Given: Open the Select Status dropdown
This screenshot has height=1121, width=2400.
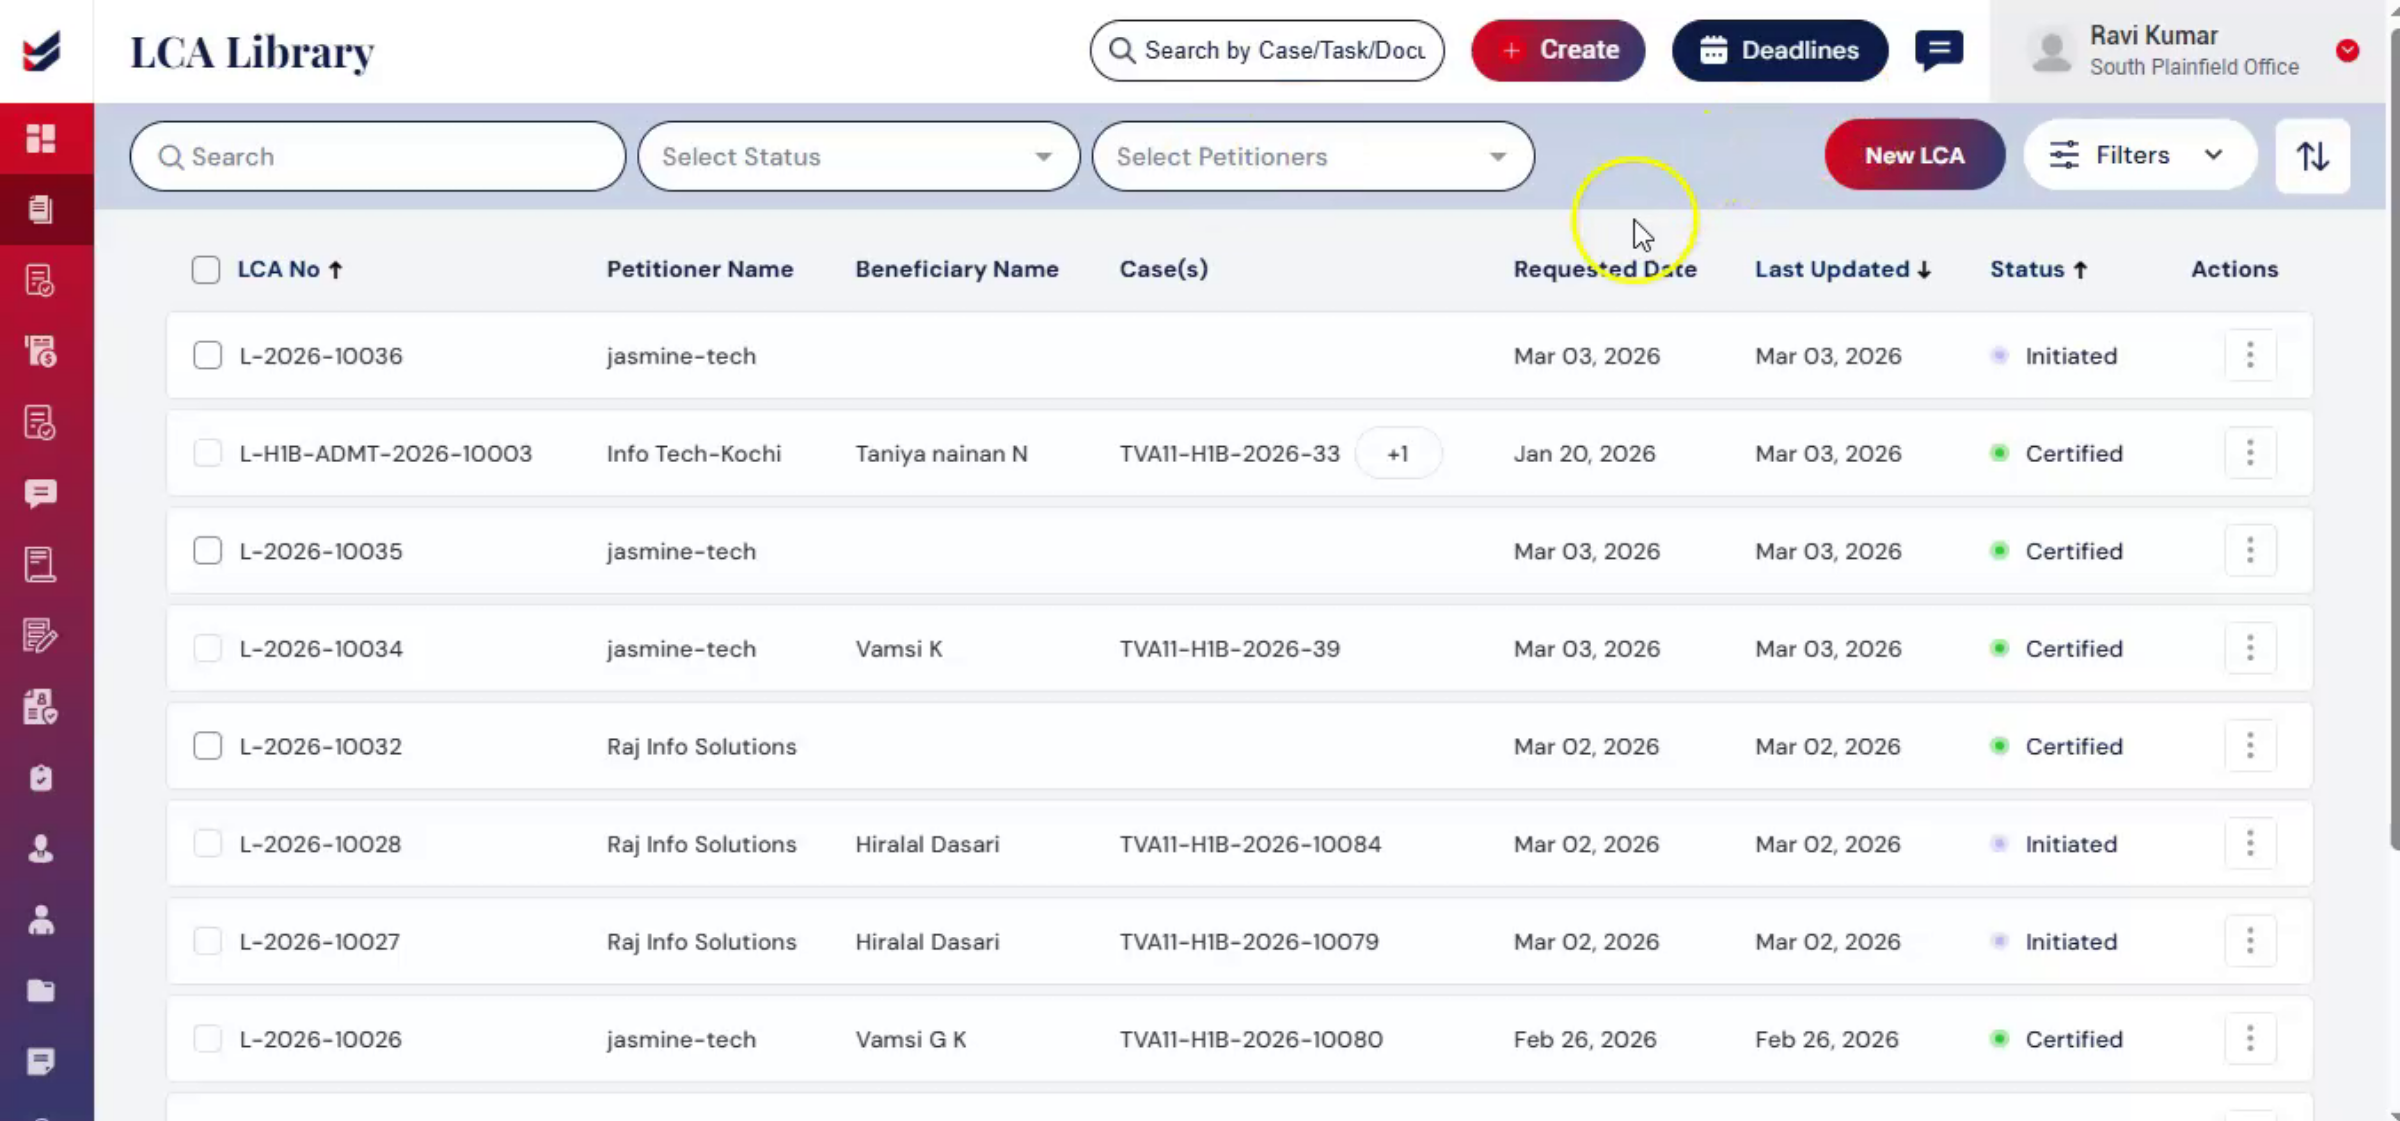Looking at the screenshot, I should click(x=858, y=156).
